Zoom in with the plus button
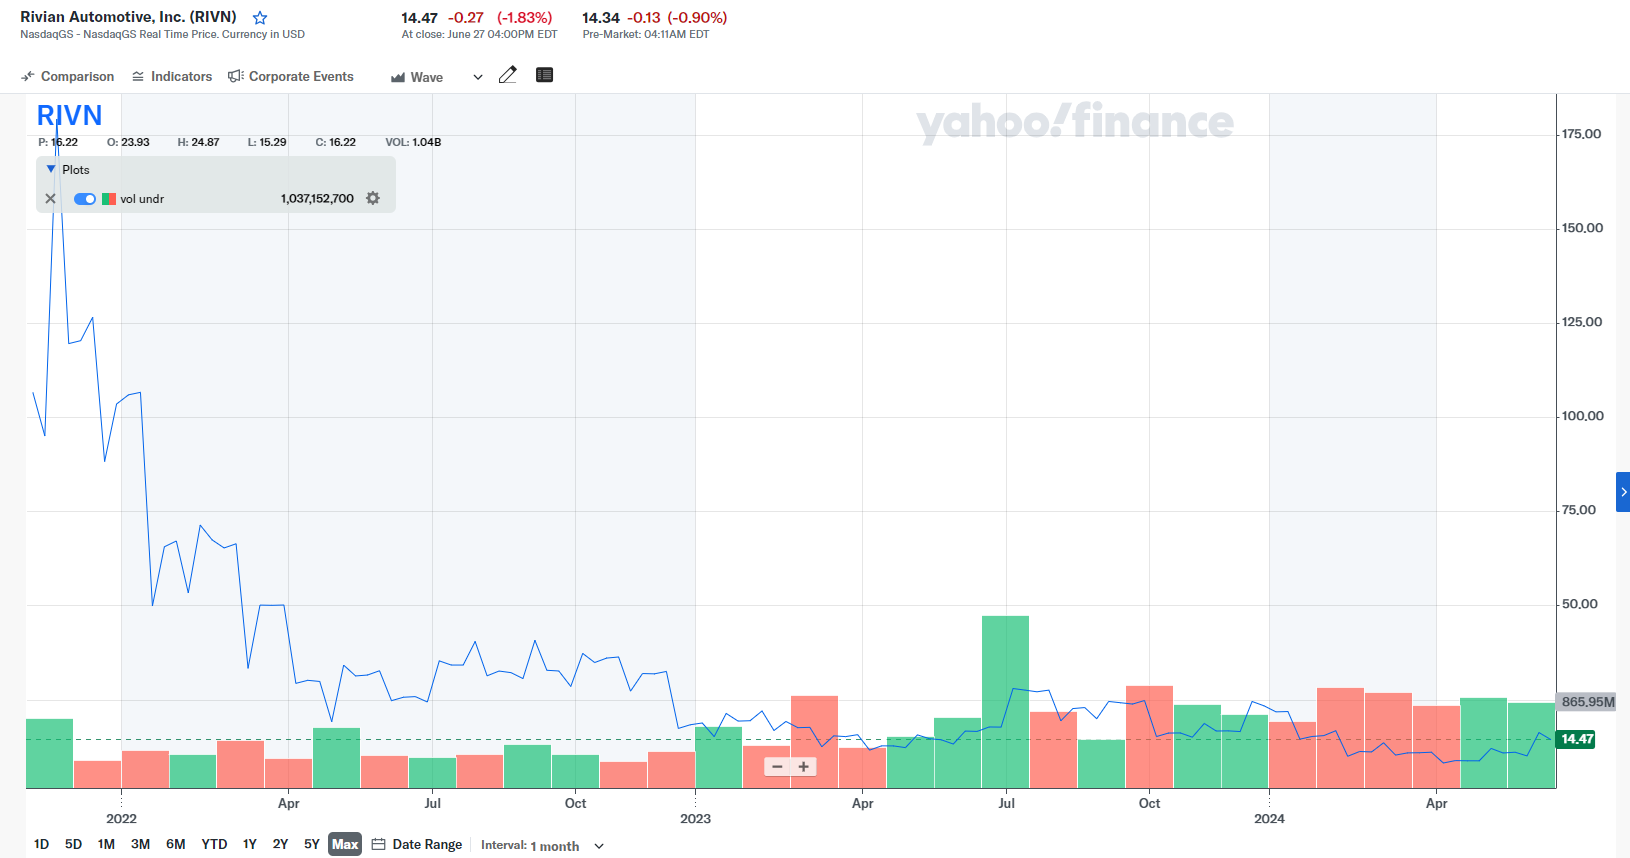 803,767
